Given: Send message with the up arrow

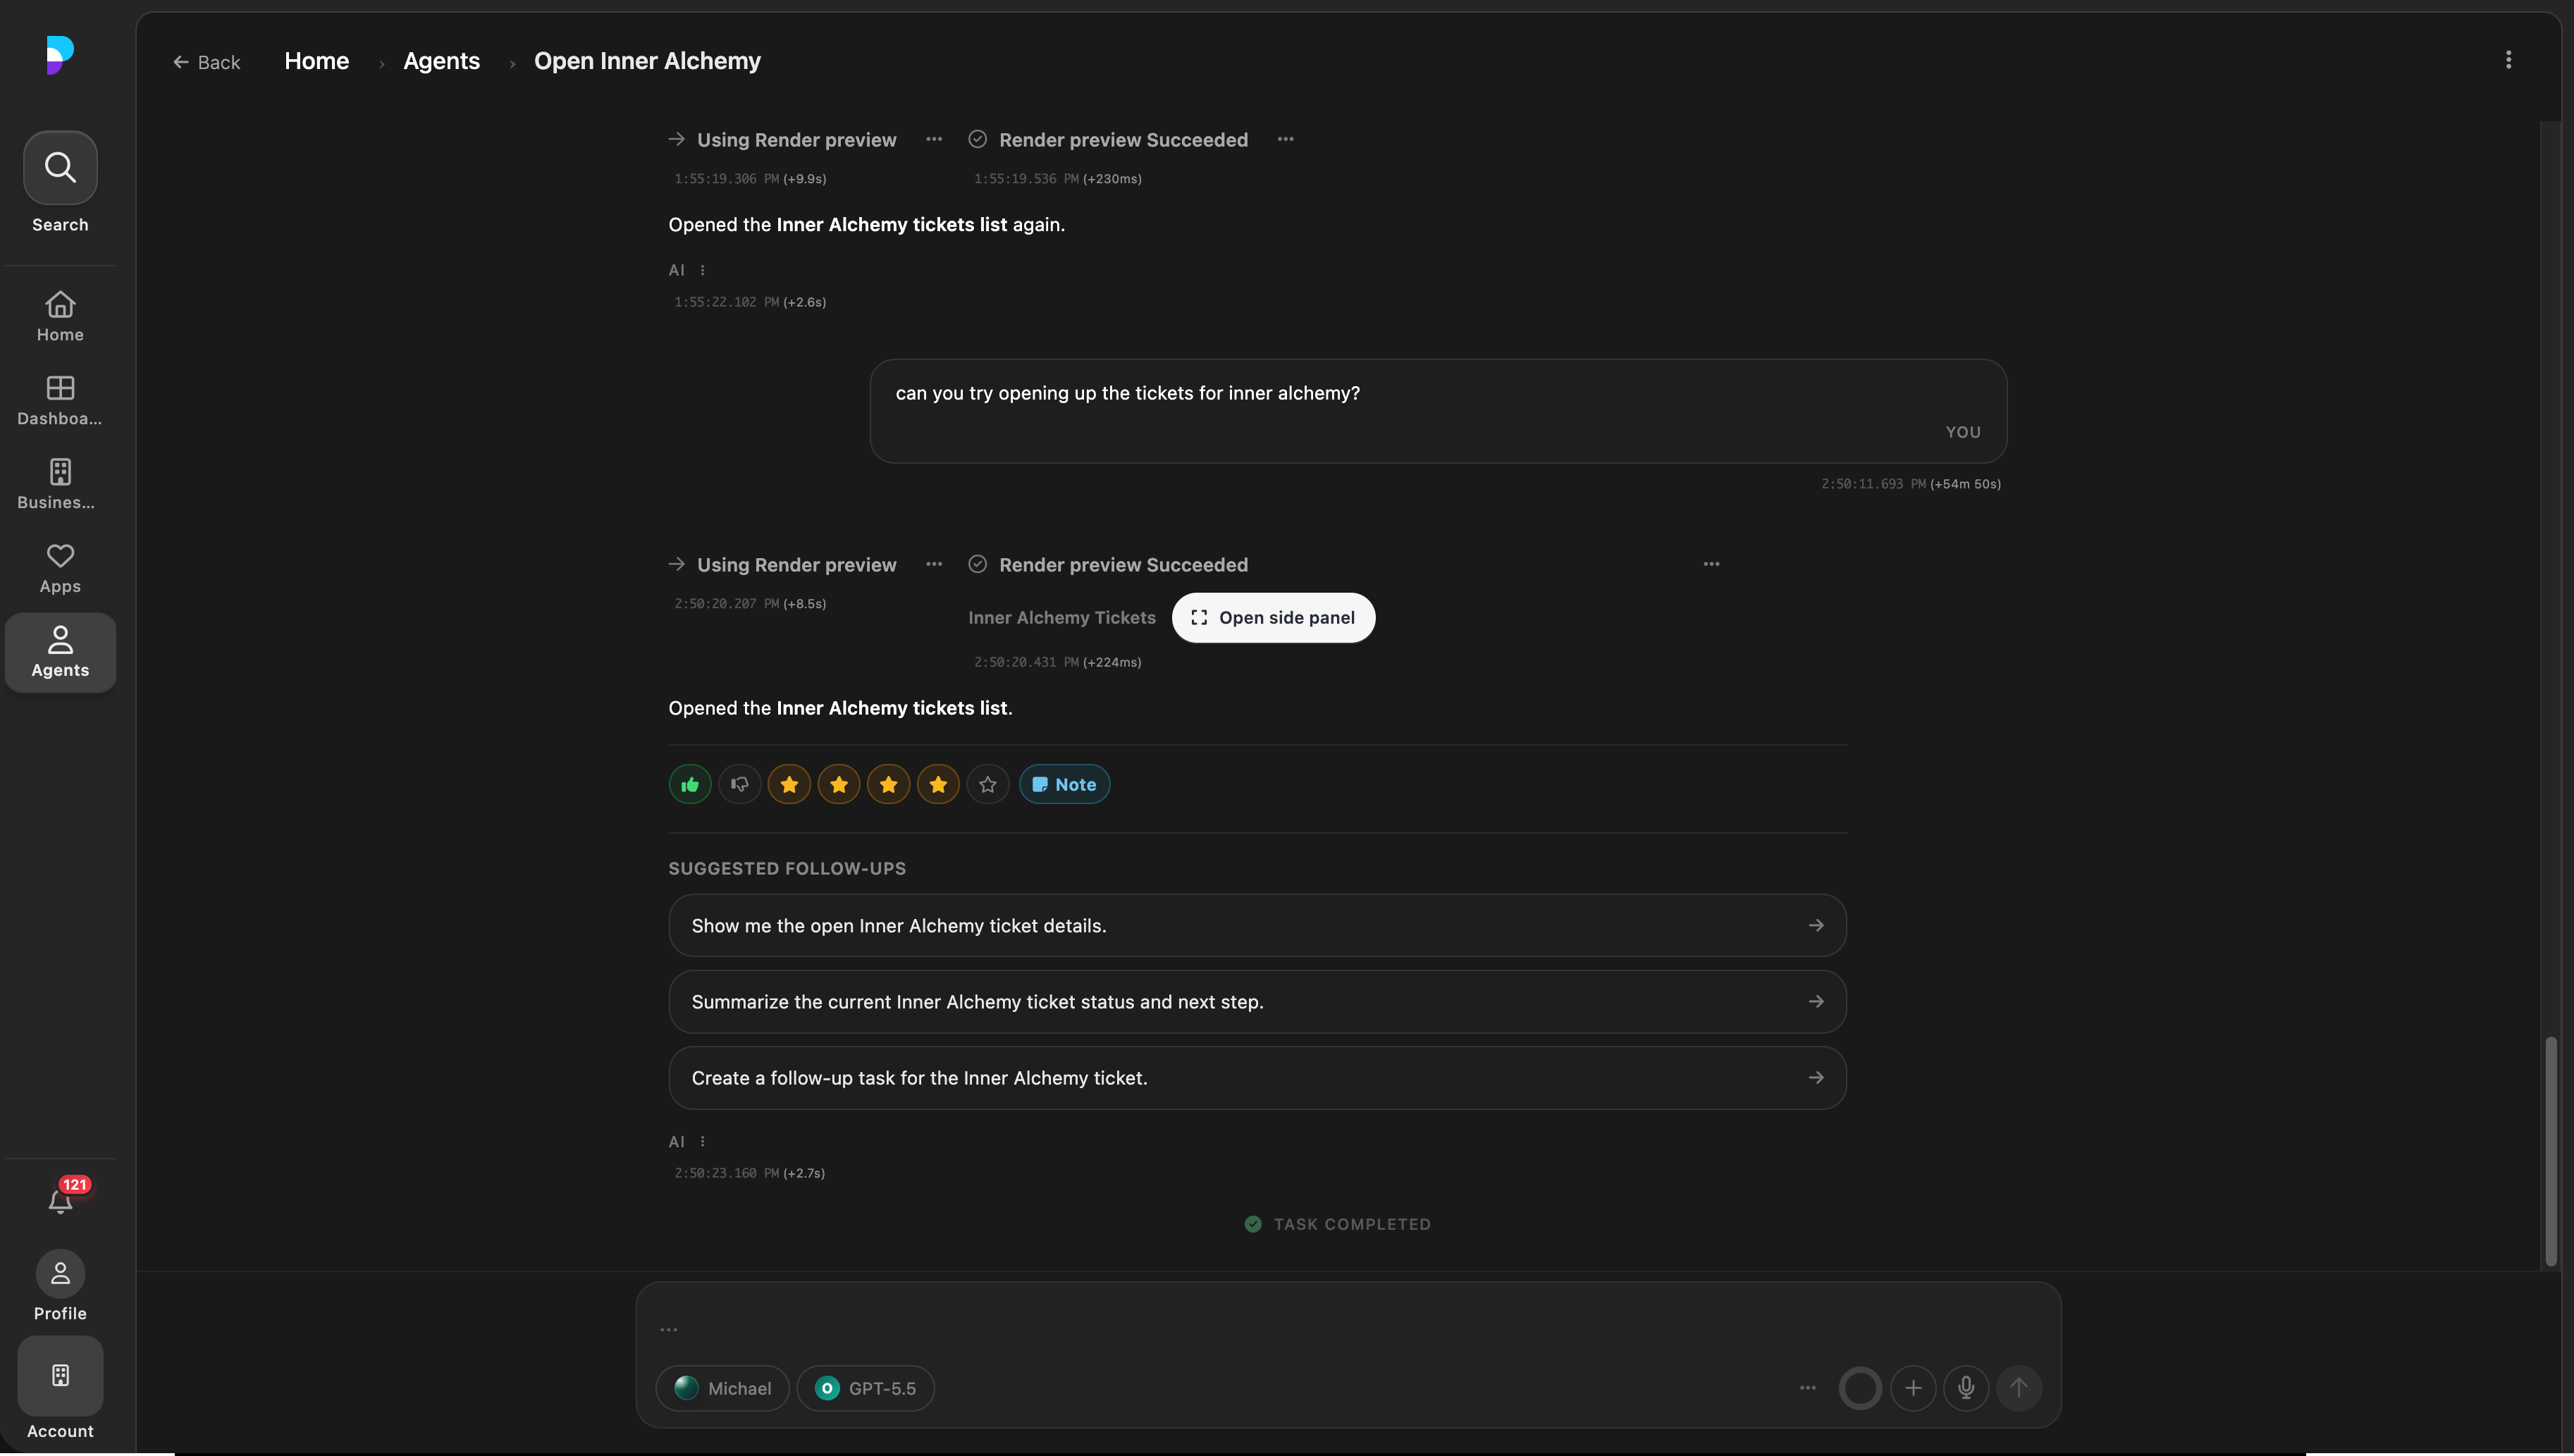Looking at the screenshot, I should point(2019,1388).
